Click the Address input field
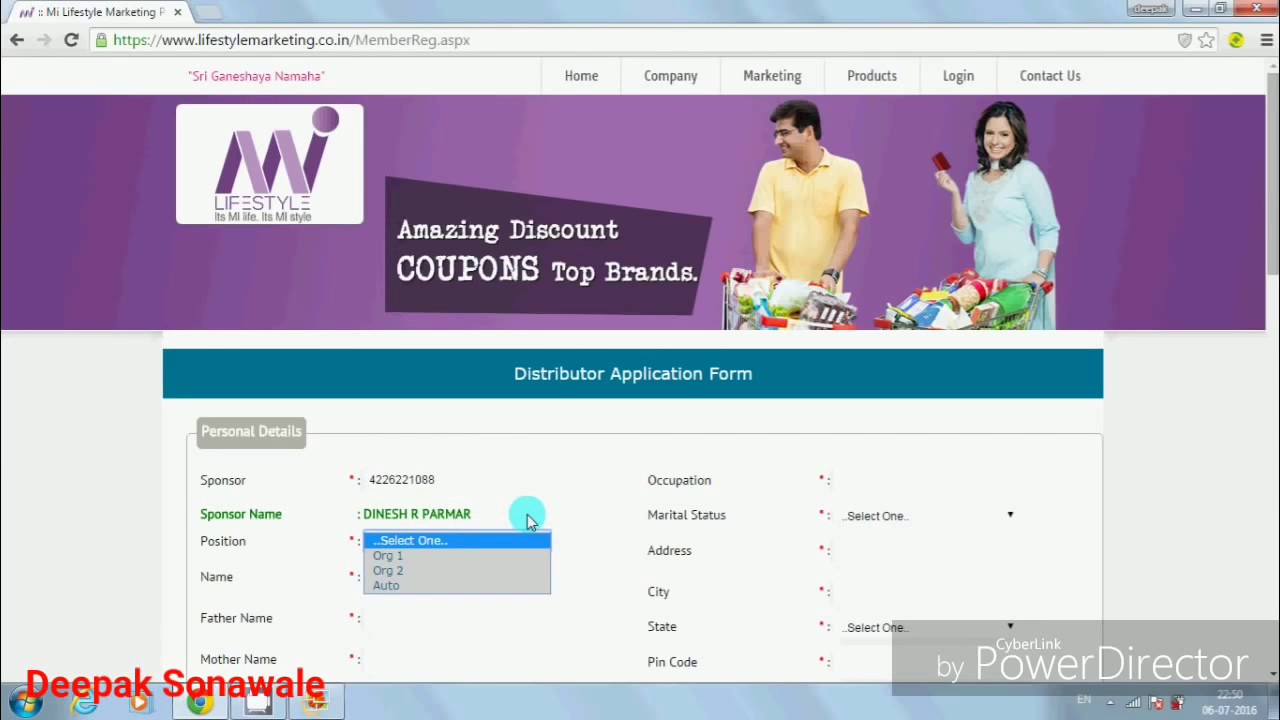This screenshot has height=720, width=1280. click(928, 550)
